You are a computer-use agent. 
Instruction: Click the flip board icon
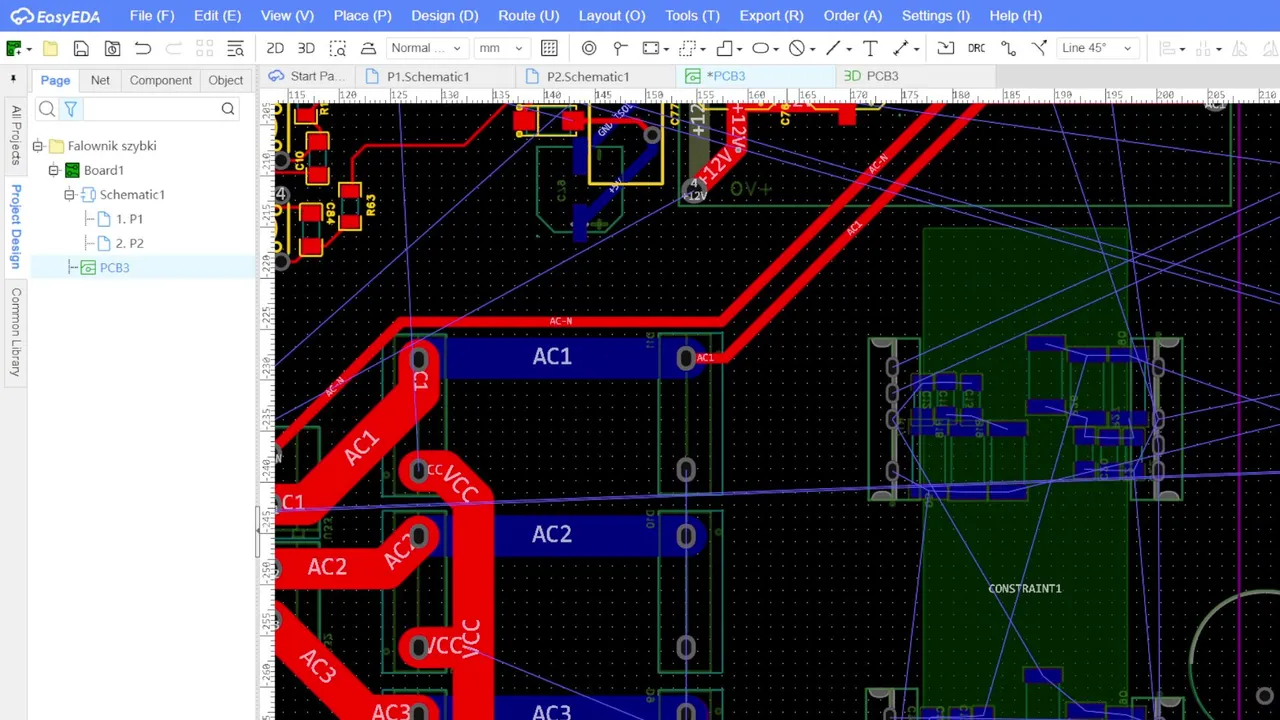click(368, 48)
